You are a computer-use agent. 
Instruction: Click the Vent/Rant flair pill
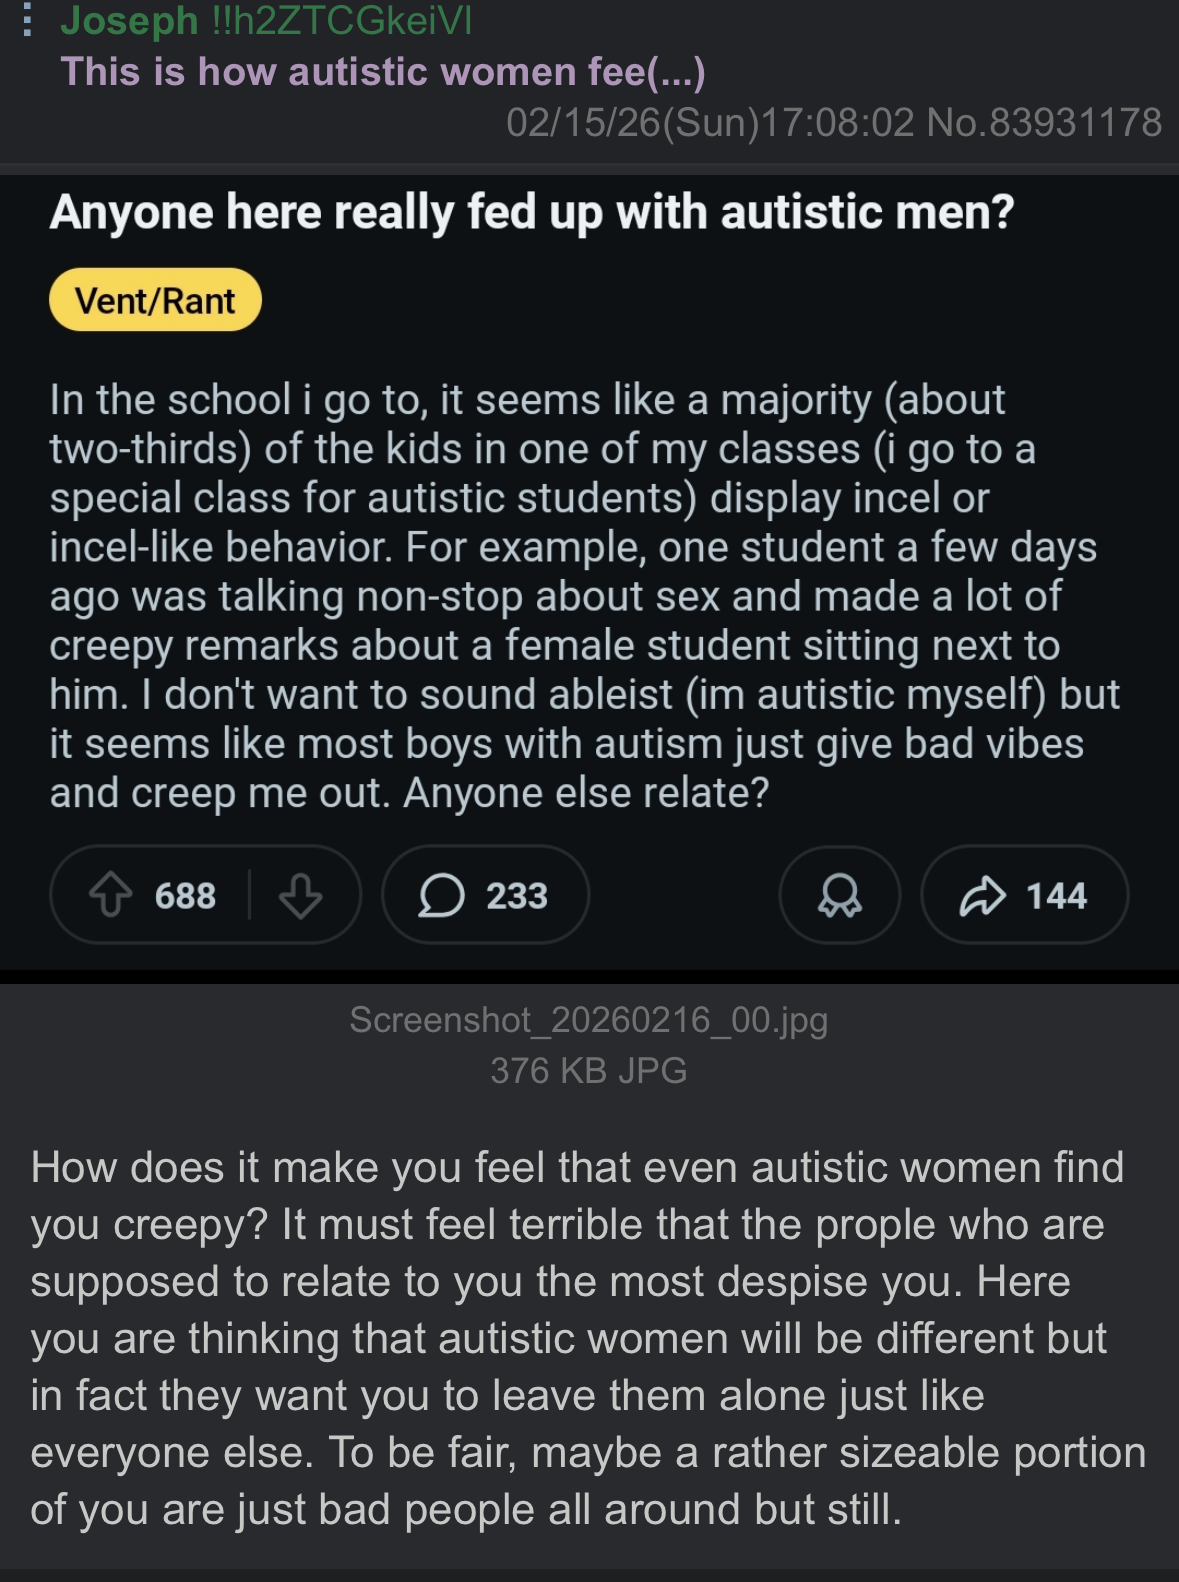tap(155, 298)
